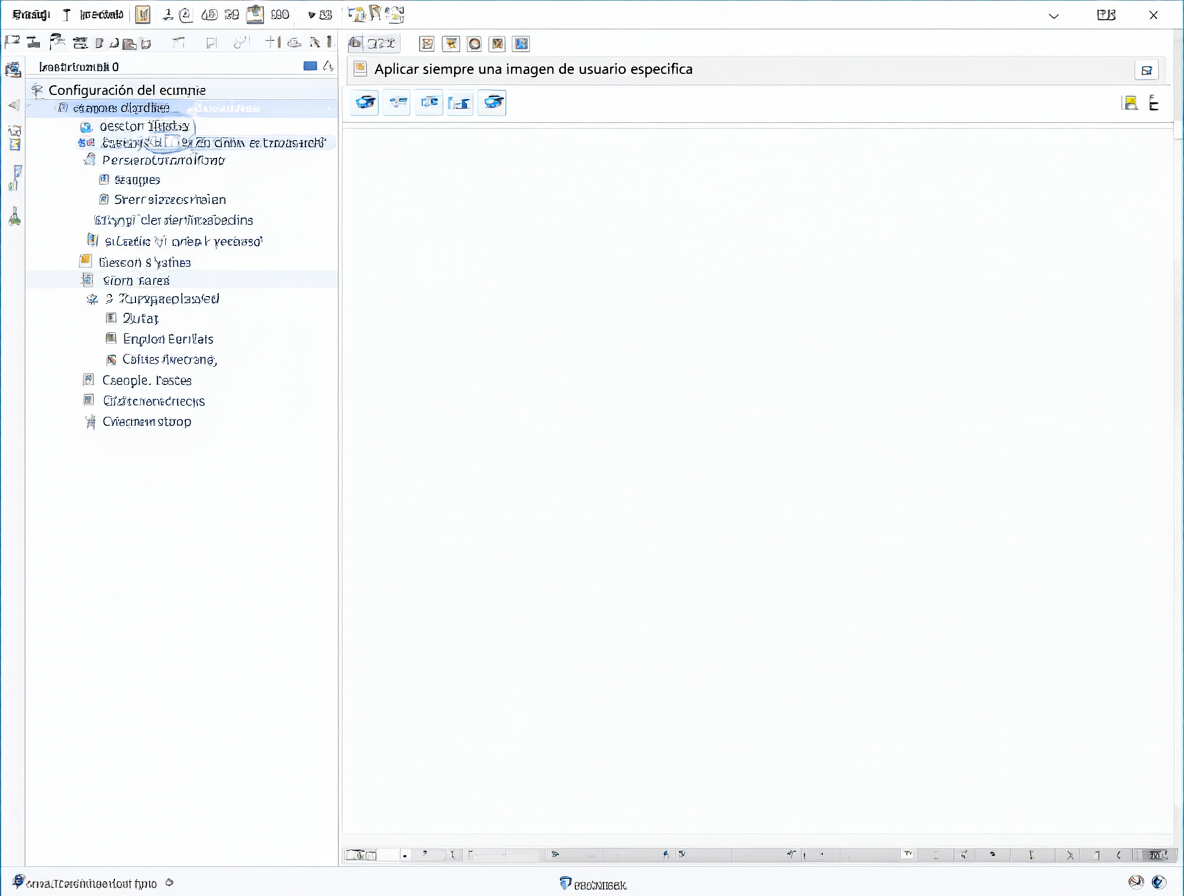This screenshot has width=1184, height=896.
Task: Select the 'Englon Eerilals' tree item
Action: coord(168,339)
